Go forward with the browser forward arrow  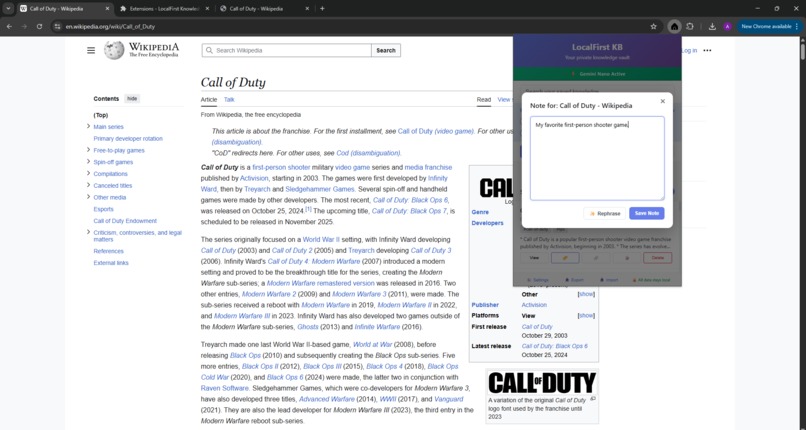click(24, 27)
